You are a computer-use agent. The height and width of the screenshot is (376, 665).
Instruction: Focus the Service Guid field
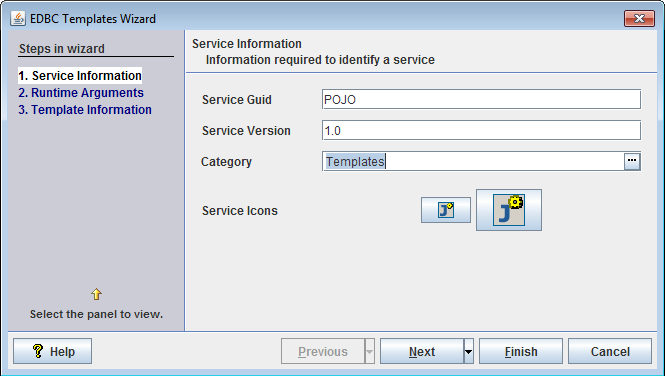[481, 99]
